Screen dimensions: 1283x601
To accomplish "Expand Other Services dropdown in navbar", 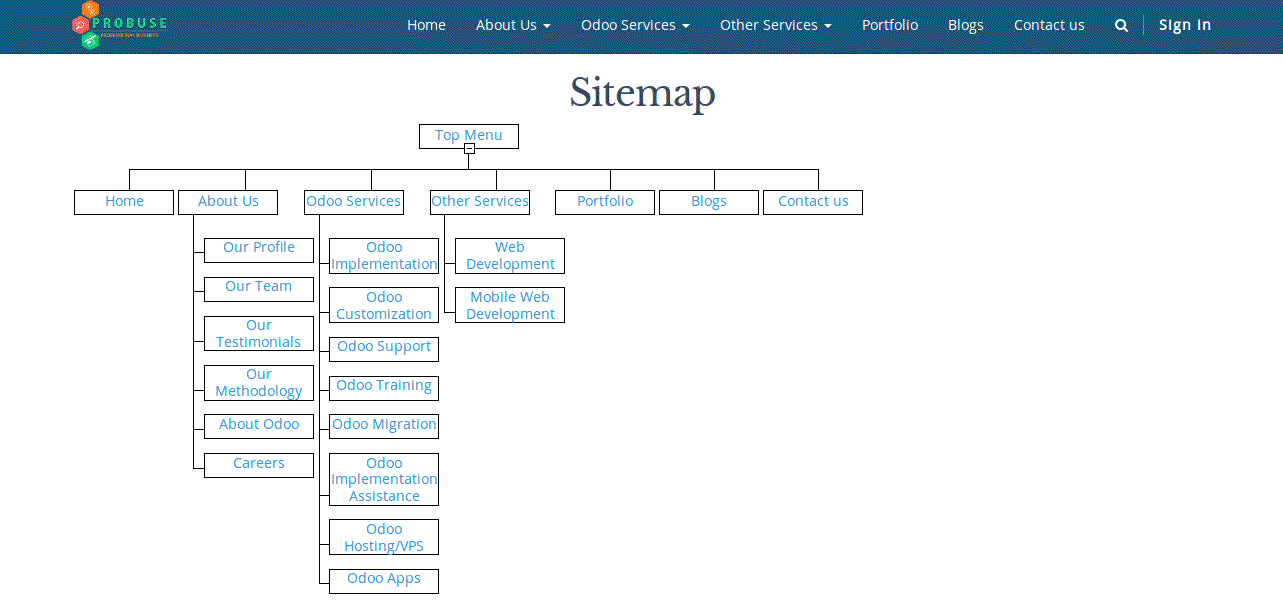I will [775, 26].
